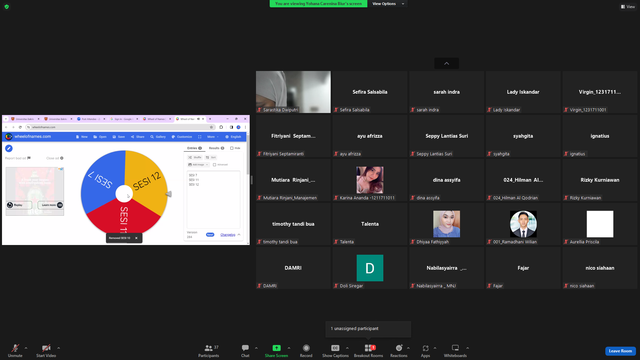Open Zoom Apps
Screen dimensions: 640x360
point(425,350)
